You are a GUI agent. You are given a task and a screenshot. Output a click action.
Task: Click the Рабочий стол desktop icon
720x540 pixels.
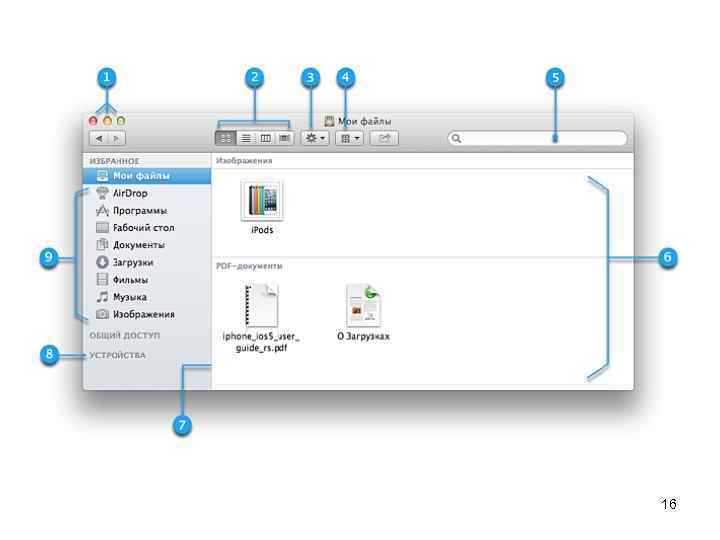[102, 228]
